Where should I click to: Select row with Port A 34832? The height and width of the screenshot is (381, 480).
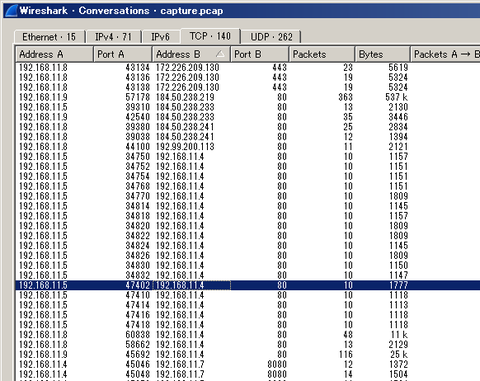[248, 275]
